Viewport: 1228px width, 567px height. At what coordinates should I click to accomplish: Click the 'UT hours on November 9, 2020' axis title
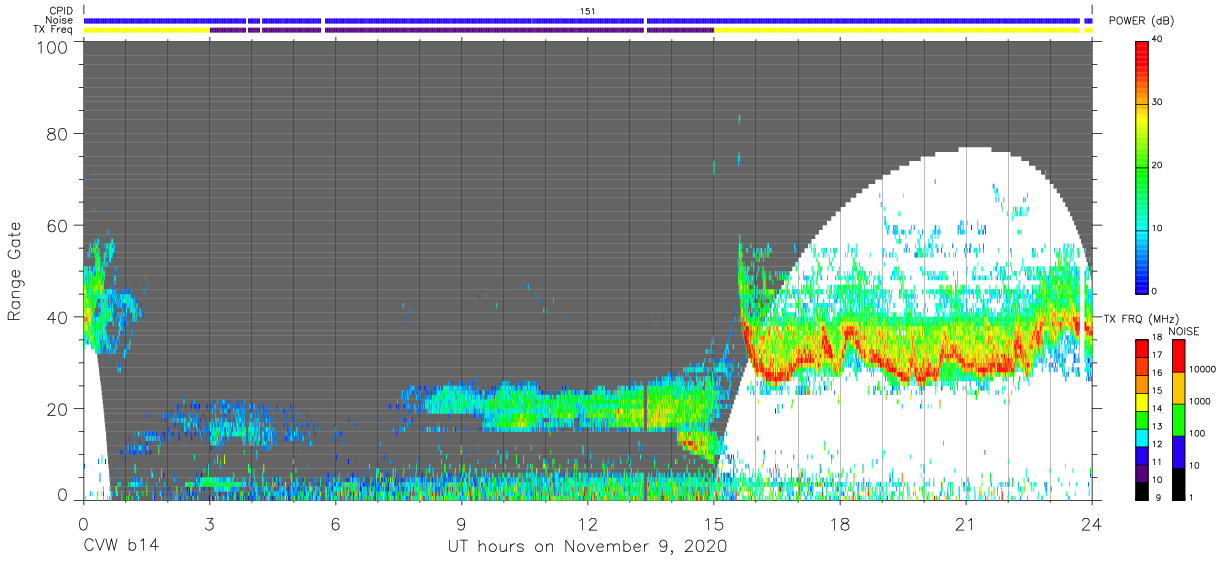(587, 547)
